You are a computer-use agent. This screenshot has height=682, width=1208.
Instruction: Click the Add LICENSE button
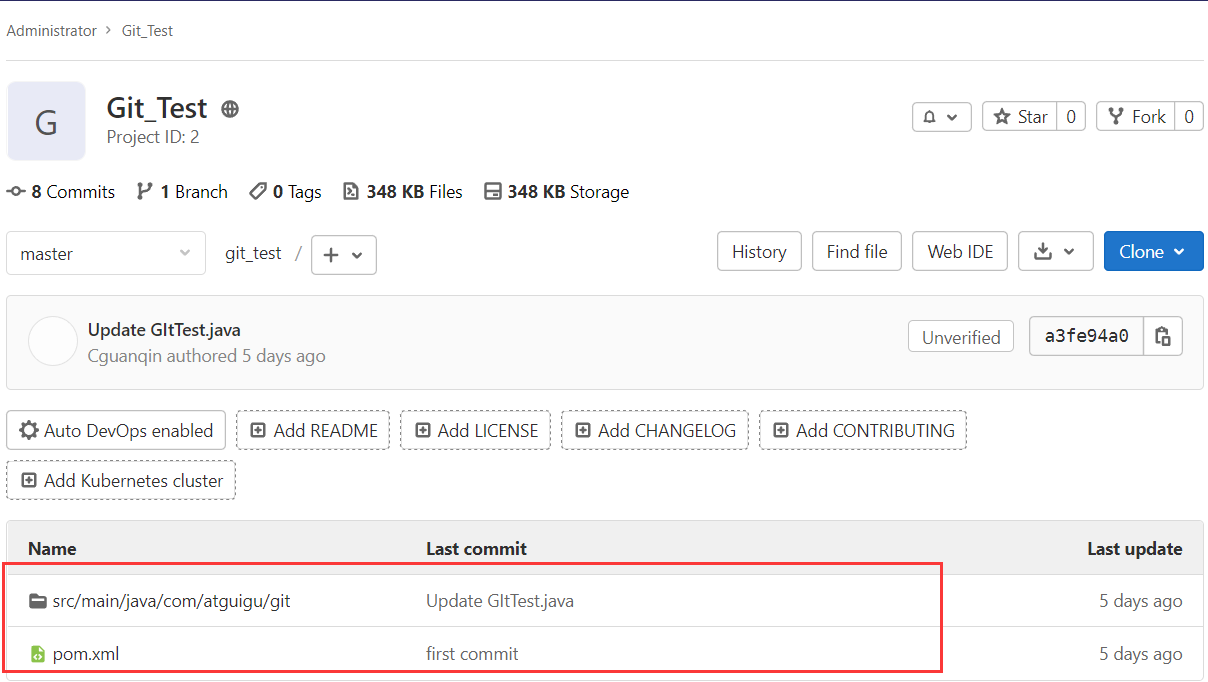[476, 431]
